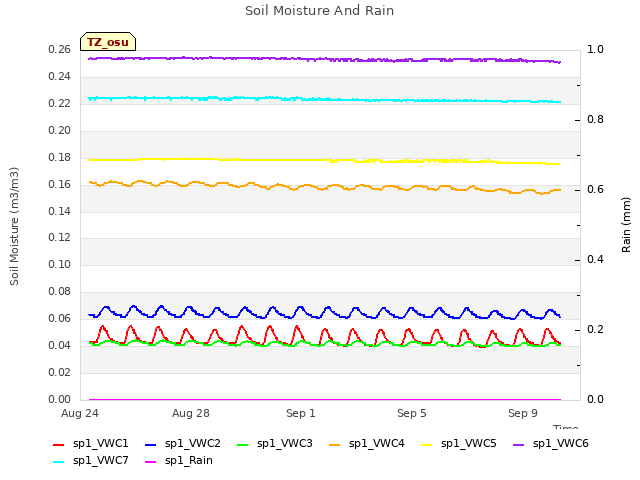Click the 0.06 soil moisture tick label
640x480 pixels.
click(60, 319)
